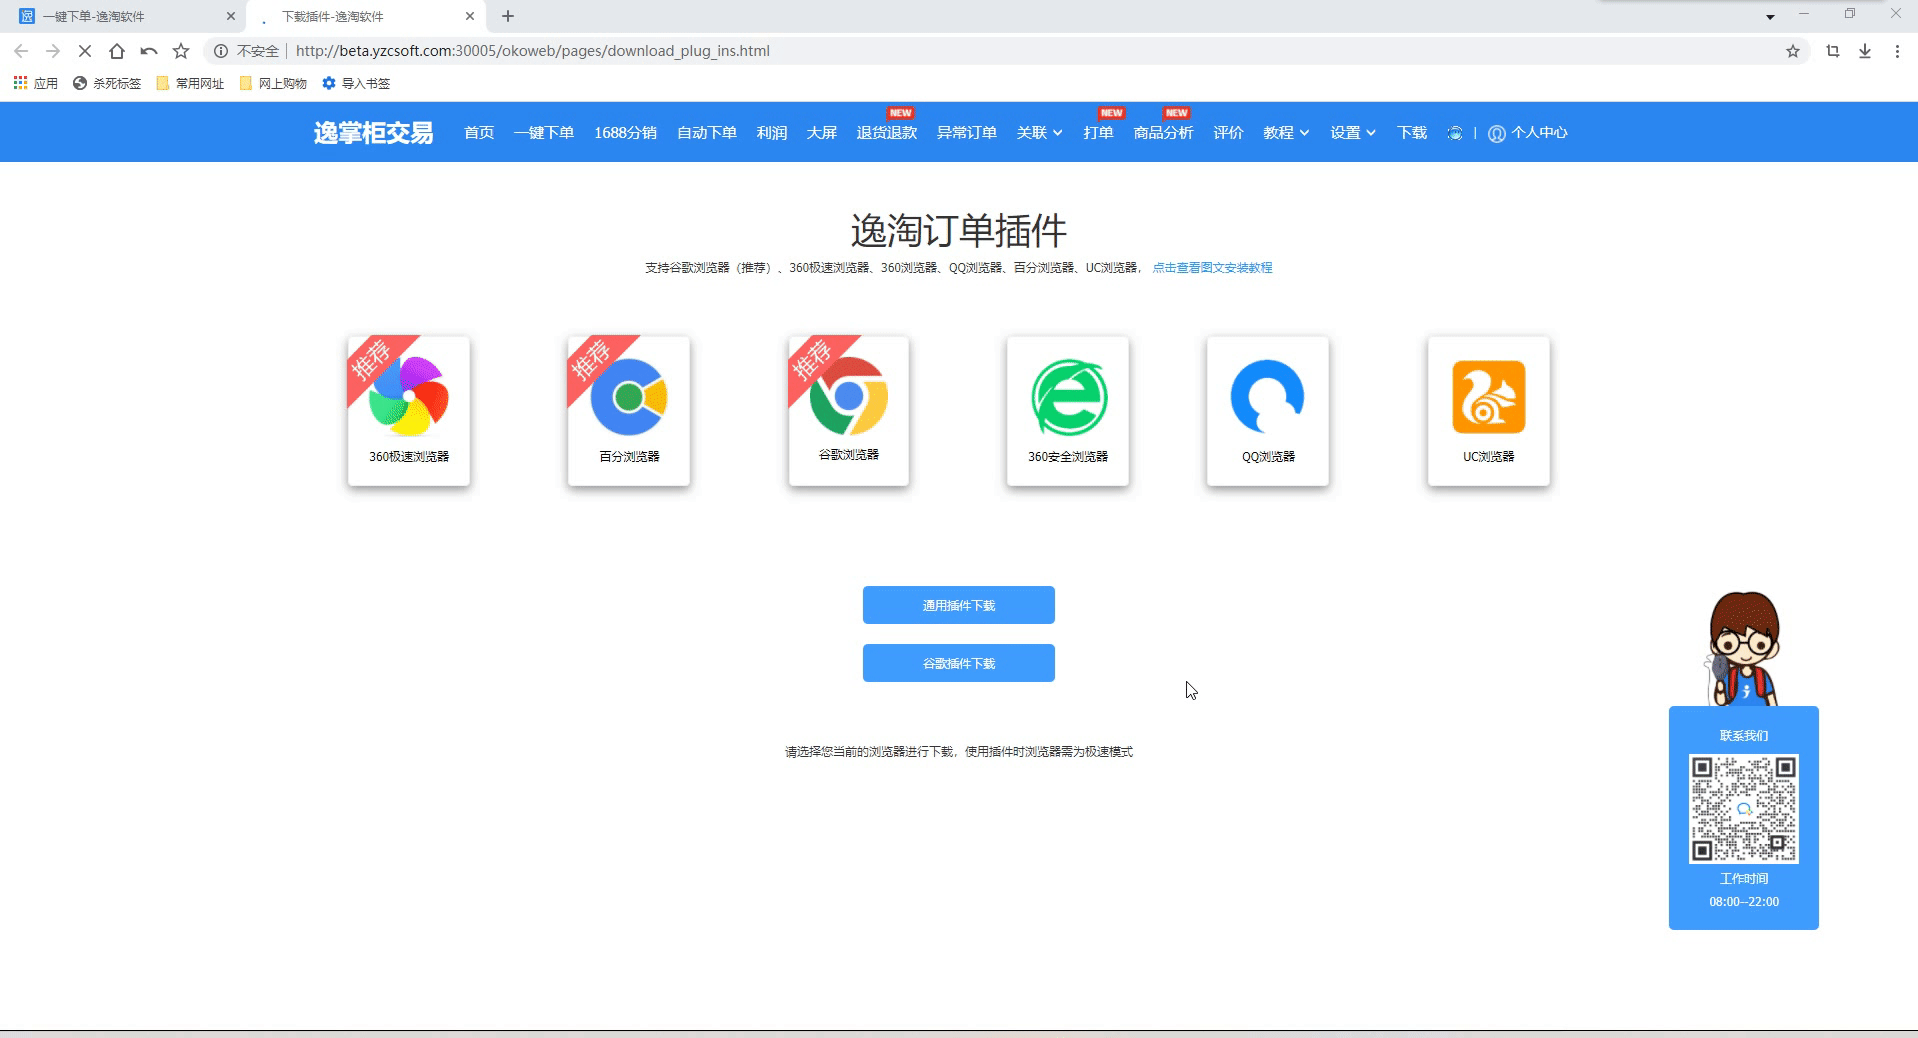Expand the 设置 dropdown menu
The width and height of the screenshot is (1918, 1038).
tap(1353, 133)
